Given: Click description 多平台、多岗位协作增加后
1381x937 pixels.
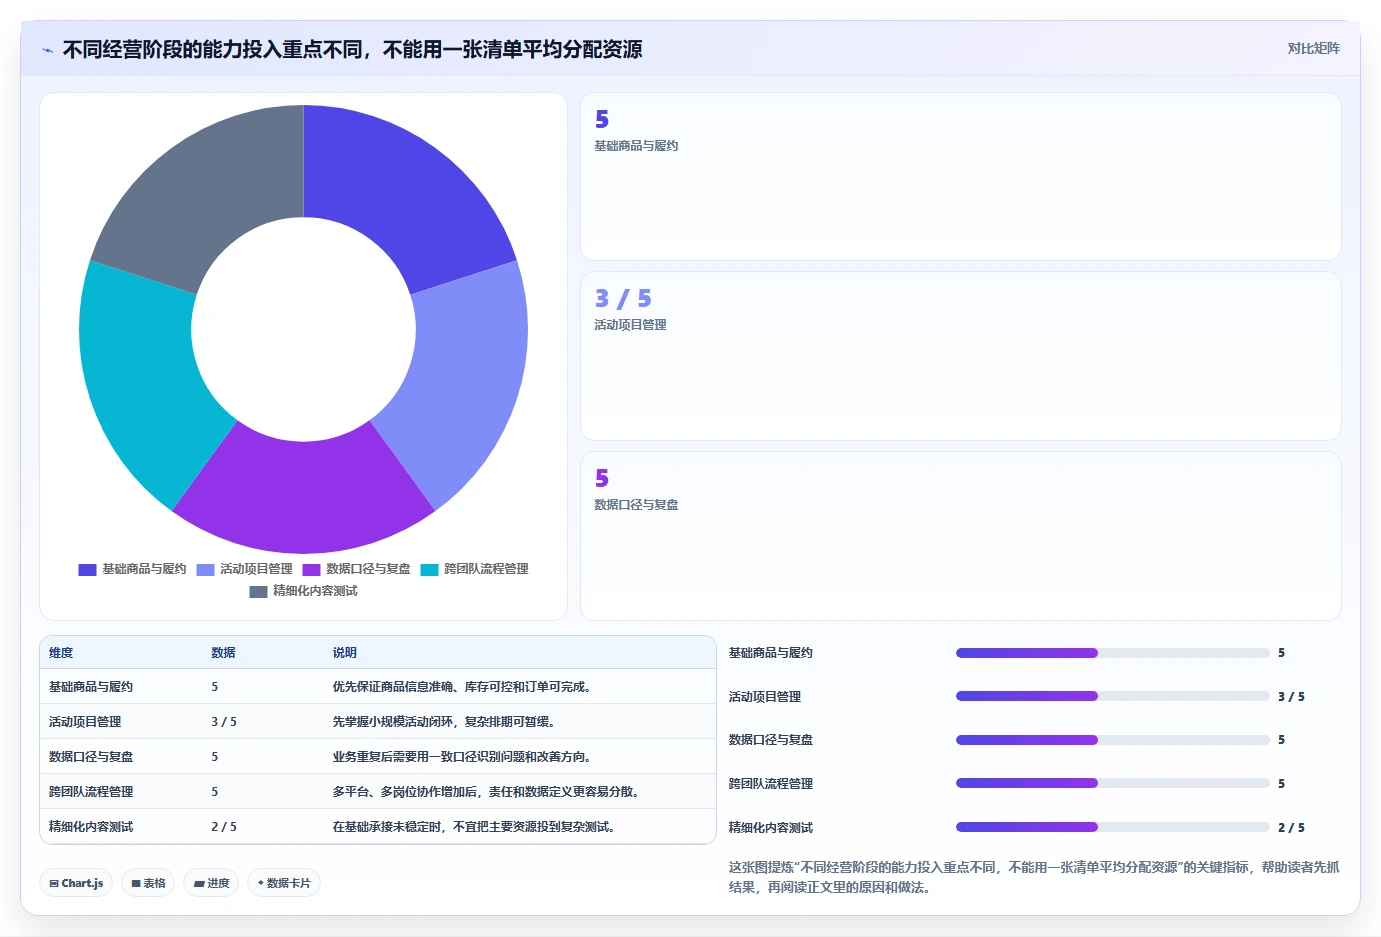Looking at the screenshot, I should pos(488,792).
